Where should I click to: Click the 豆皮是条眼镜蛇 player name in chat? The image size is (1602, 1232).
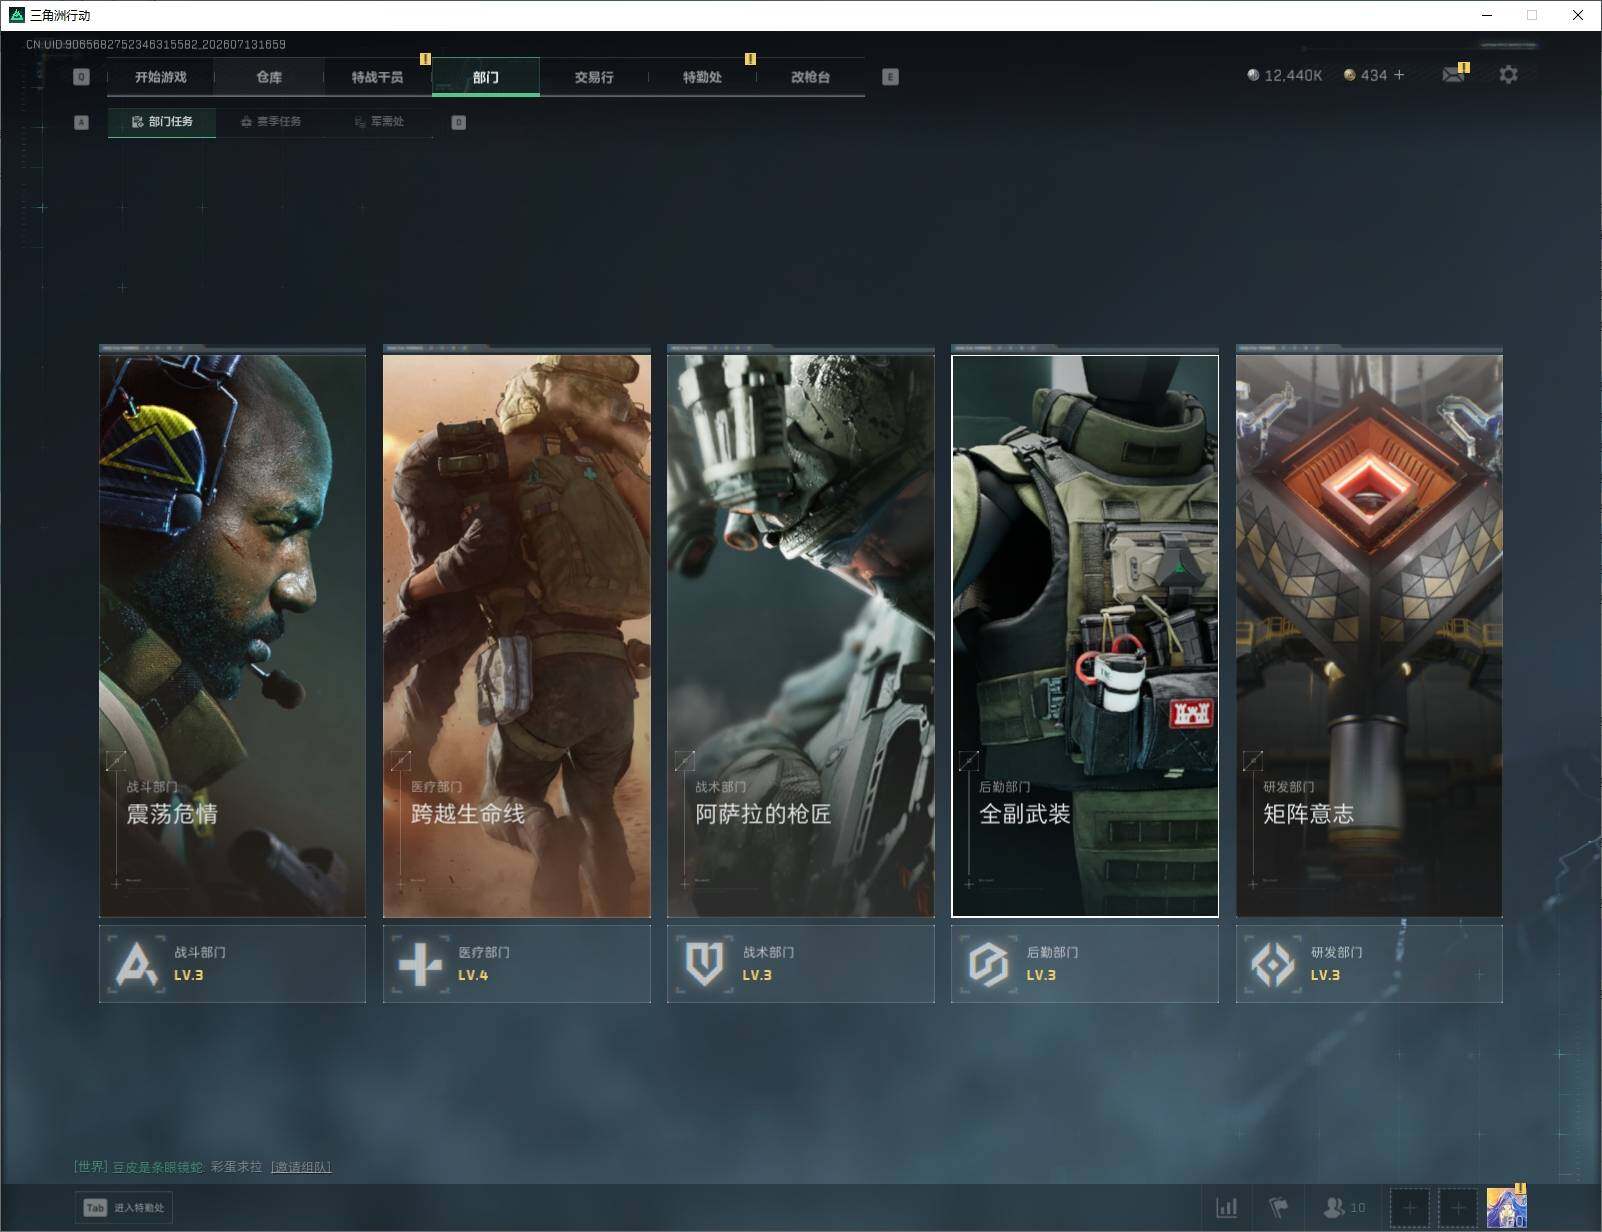coord(157,1167)
